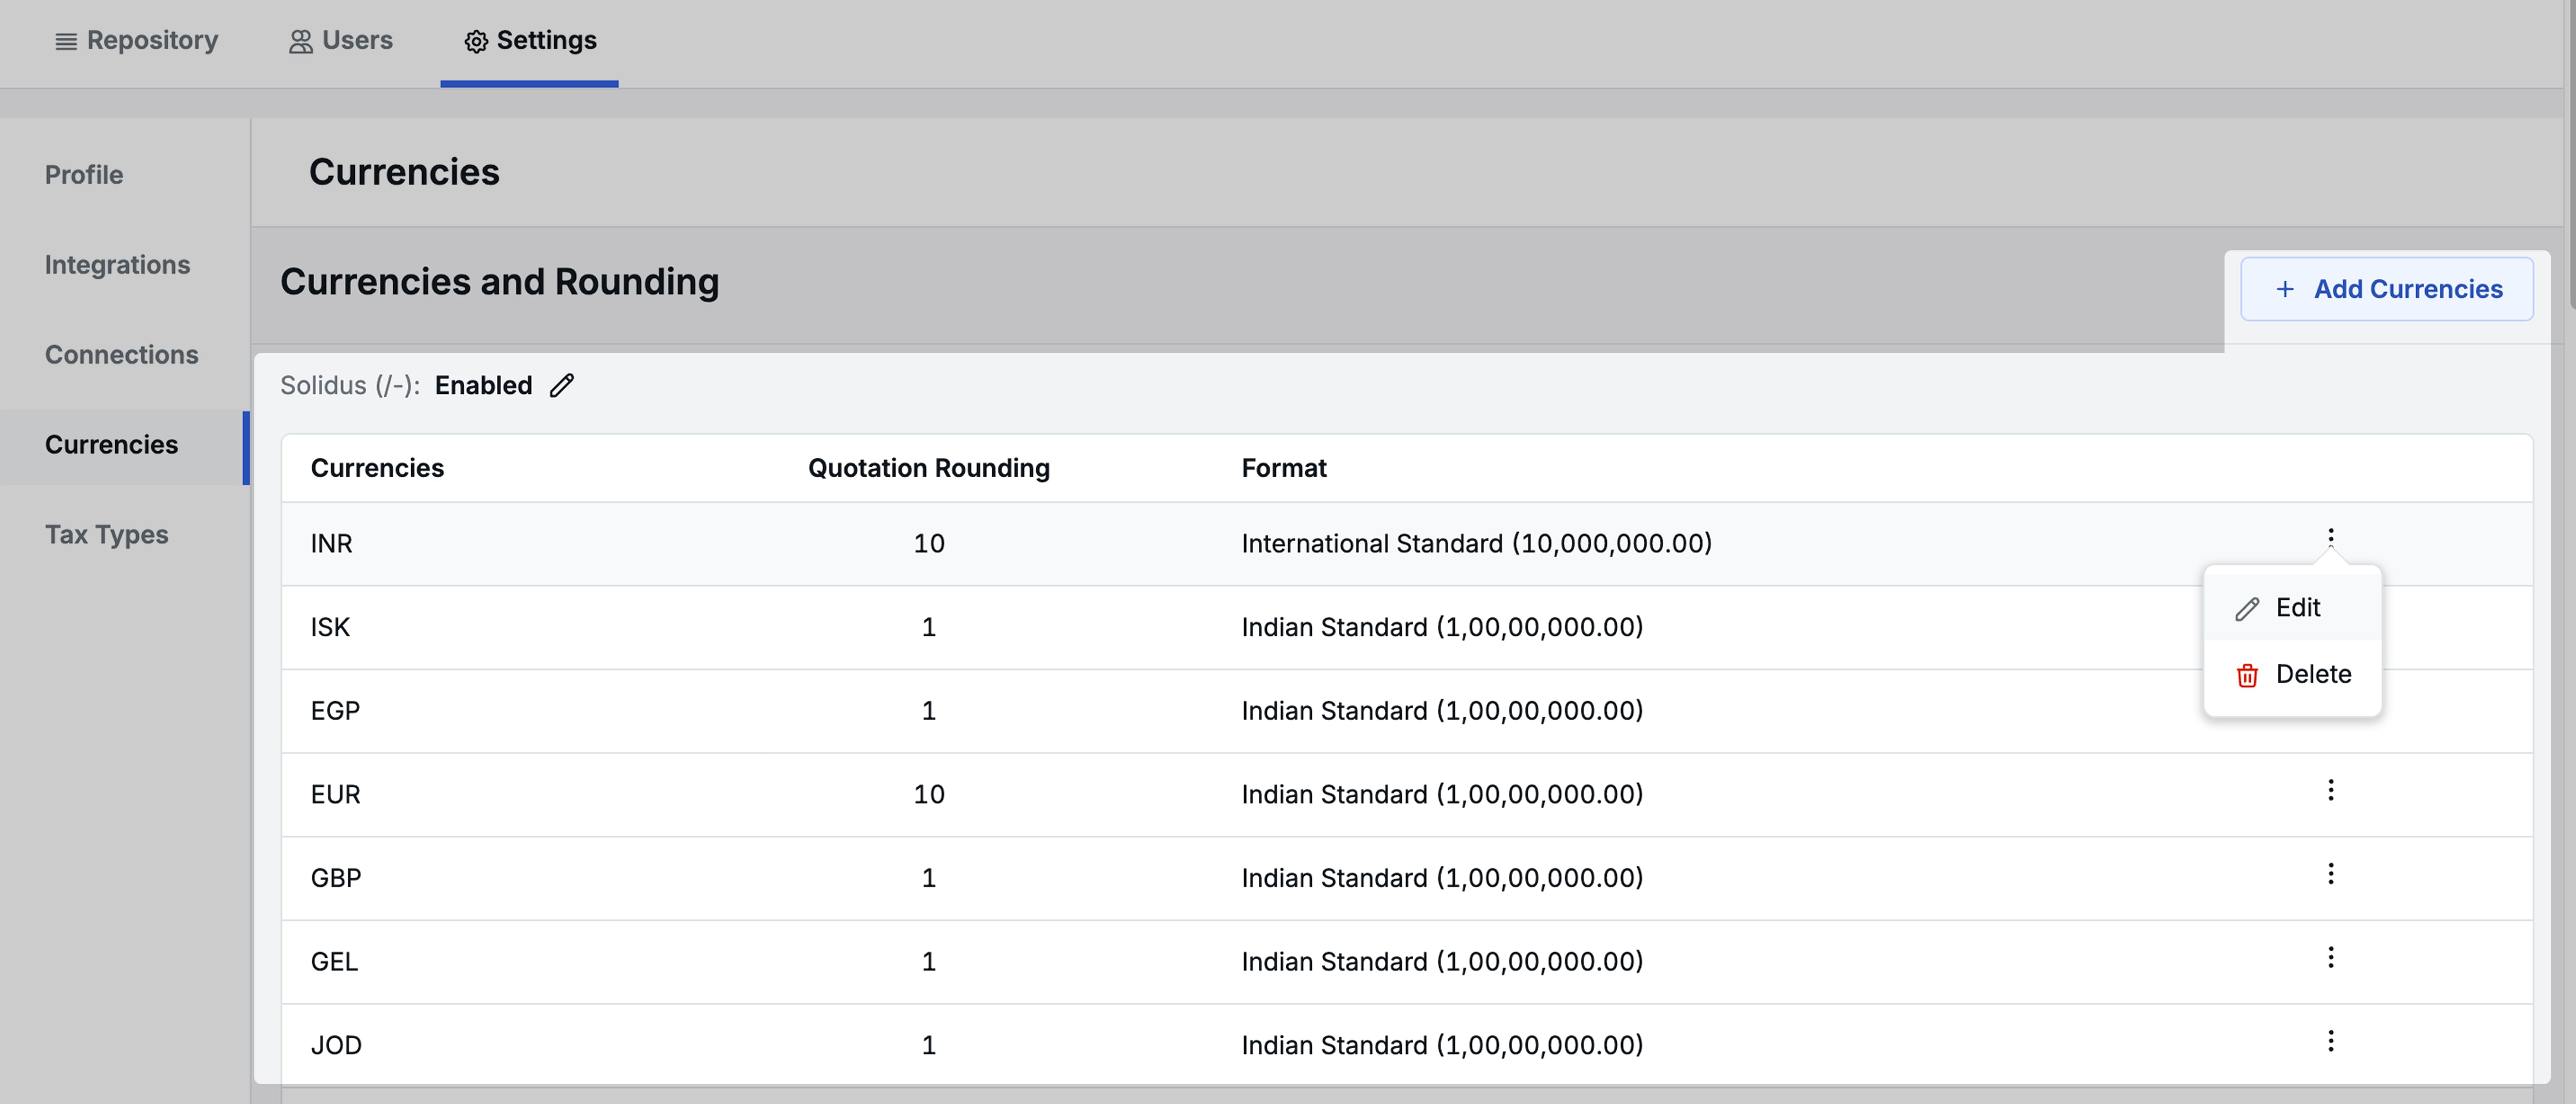2576x1104 pixels.
Task: Switch to the Settings tab
Action: 529,41
